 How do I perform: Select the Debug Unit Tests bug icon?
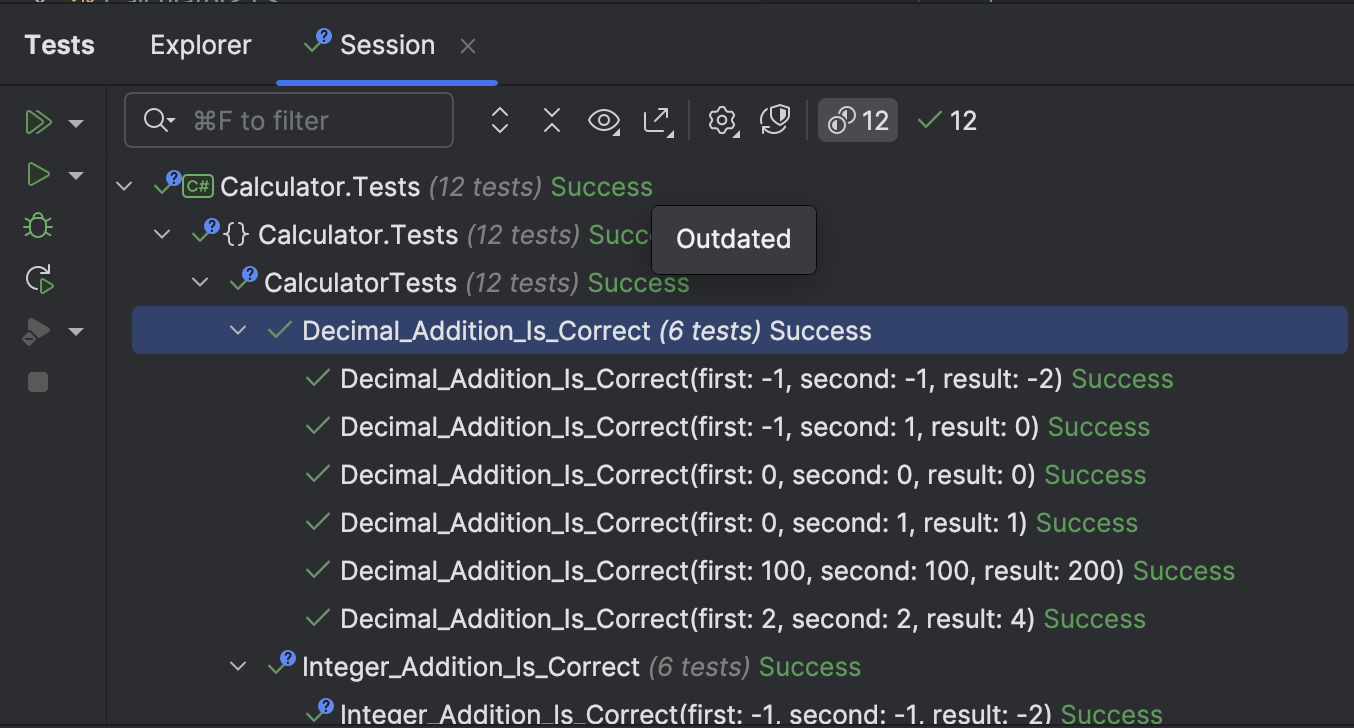pyautogui.click(x=37, y=225)
